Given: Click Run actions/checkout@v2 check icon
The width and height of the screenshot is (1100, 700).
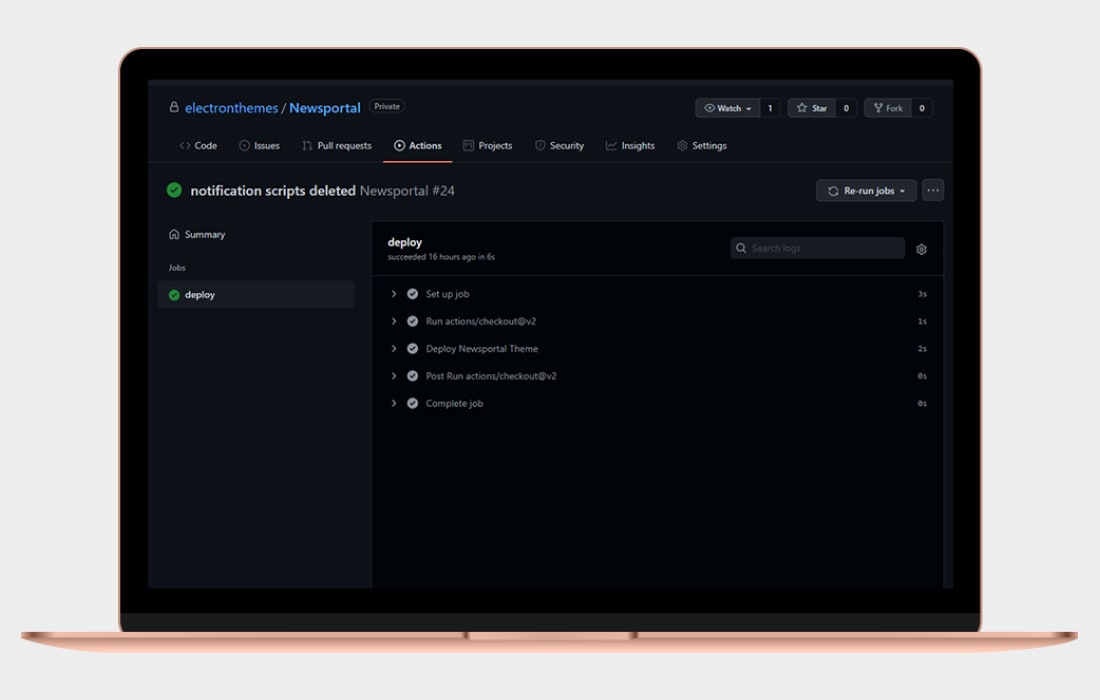Looking at the screenshot, I should point(412,321).
